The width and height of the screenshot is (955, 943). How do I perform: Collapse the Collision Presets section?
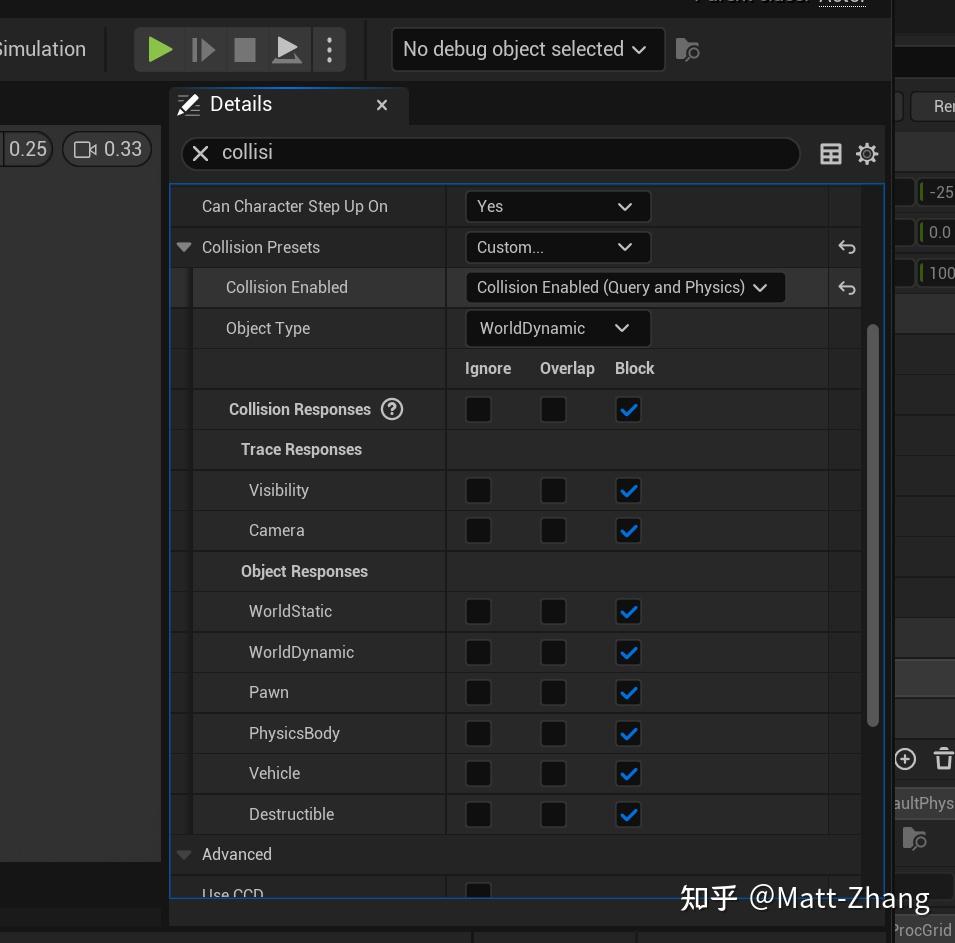pyautogui.click(x=184, y=247)
